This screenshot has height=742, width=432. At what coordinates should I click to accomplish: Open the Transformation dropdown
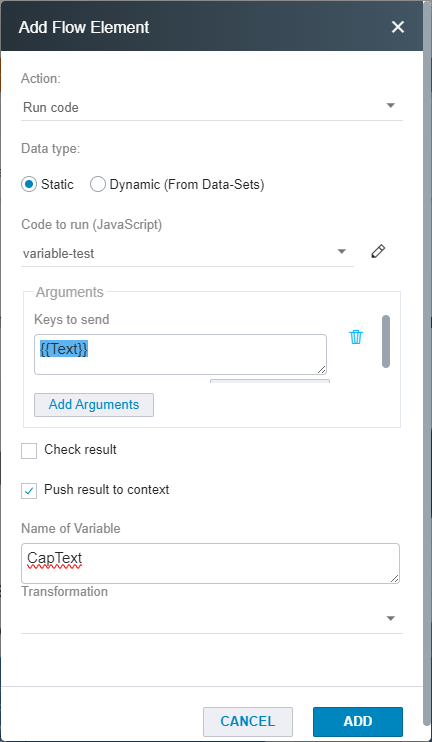(212, 619)
